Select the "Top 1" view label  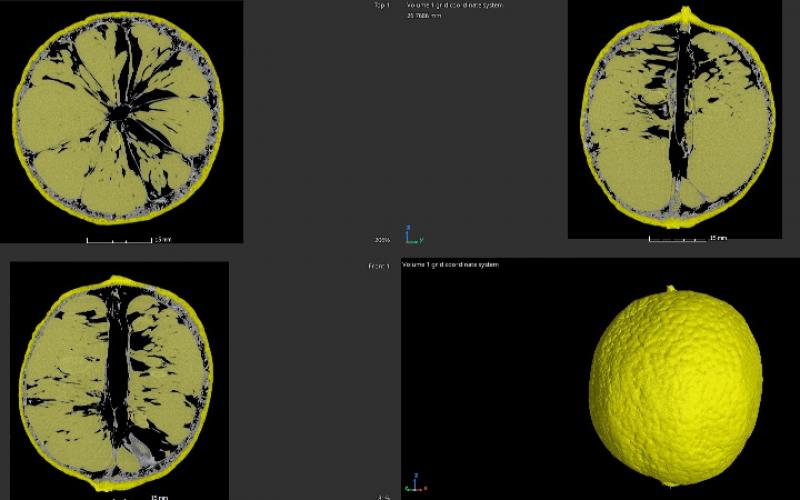click(381, 5)
